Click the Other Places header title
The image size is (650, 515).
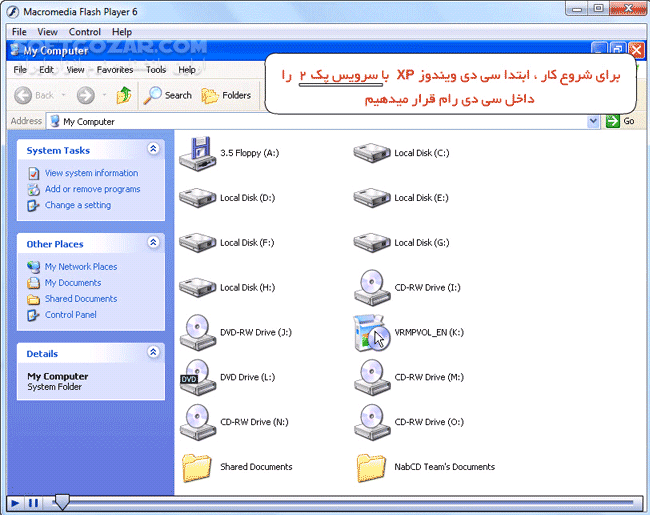coord(55,244)
